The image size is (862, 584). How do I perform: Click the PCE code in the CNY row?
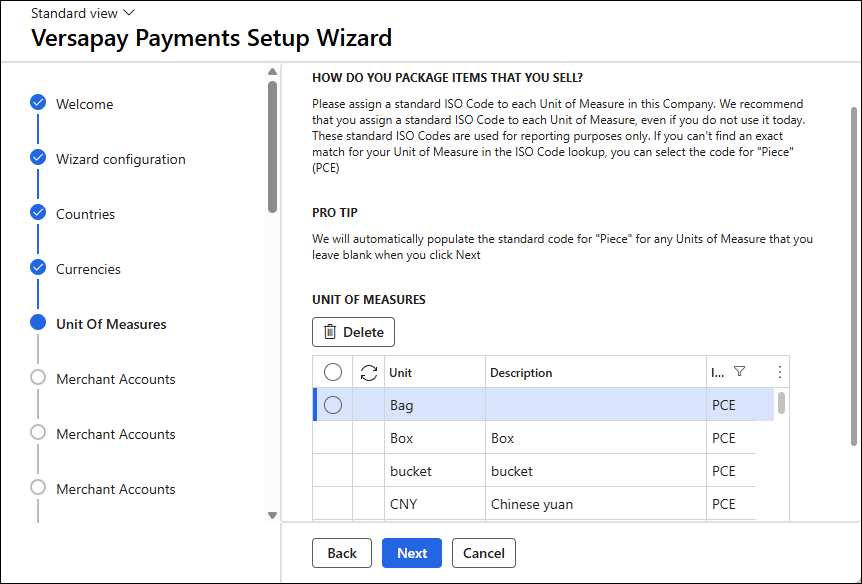tap(723, 504)
